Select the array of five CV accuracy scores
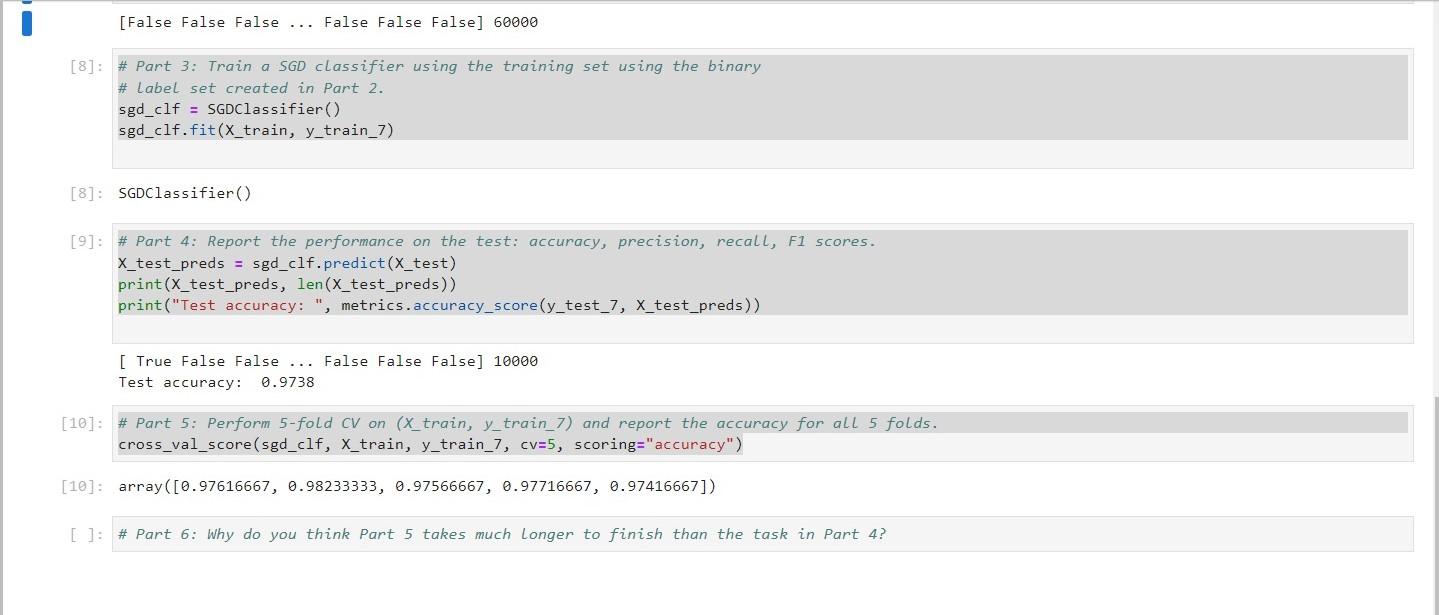Viewport: 1439px width, 615px height. point(415,486)
